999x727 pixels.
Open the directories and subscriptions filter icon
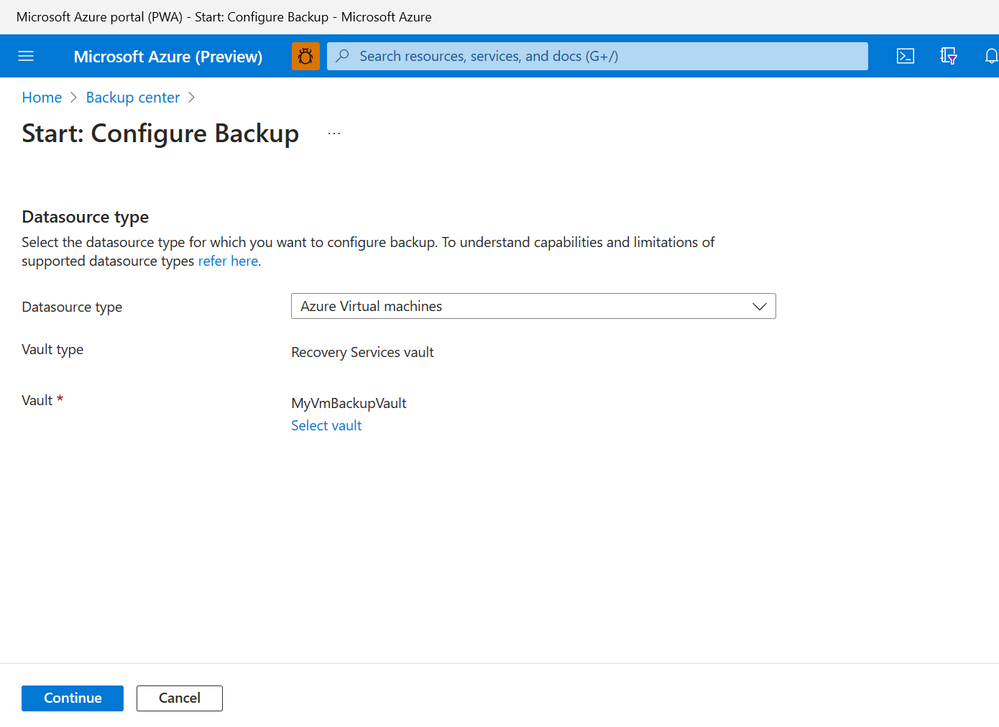pos(949,56)
